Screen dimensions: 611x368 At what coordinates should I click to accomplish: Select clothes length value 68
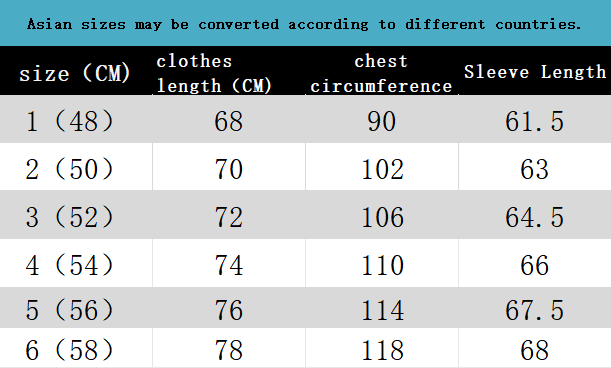(229, 119)
